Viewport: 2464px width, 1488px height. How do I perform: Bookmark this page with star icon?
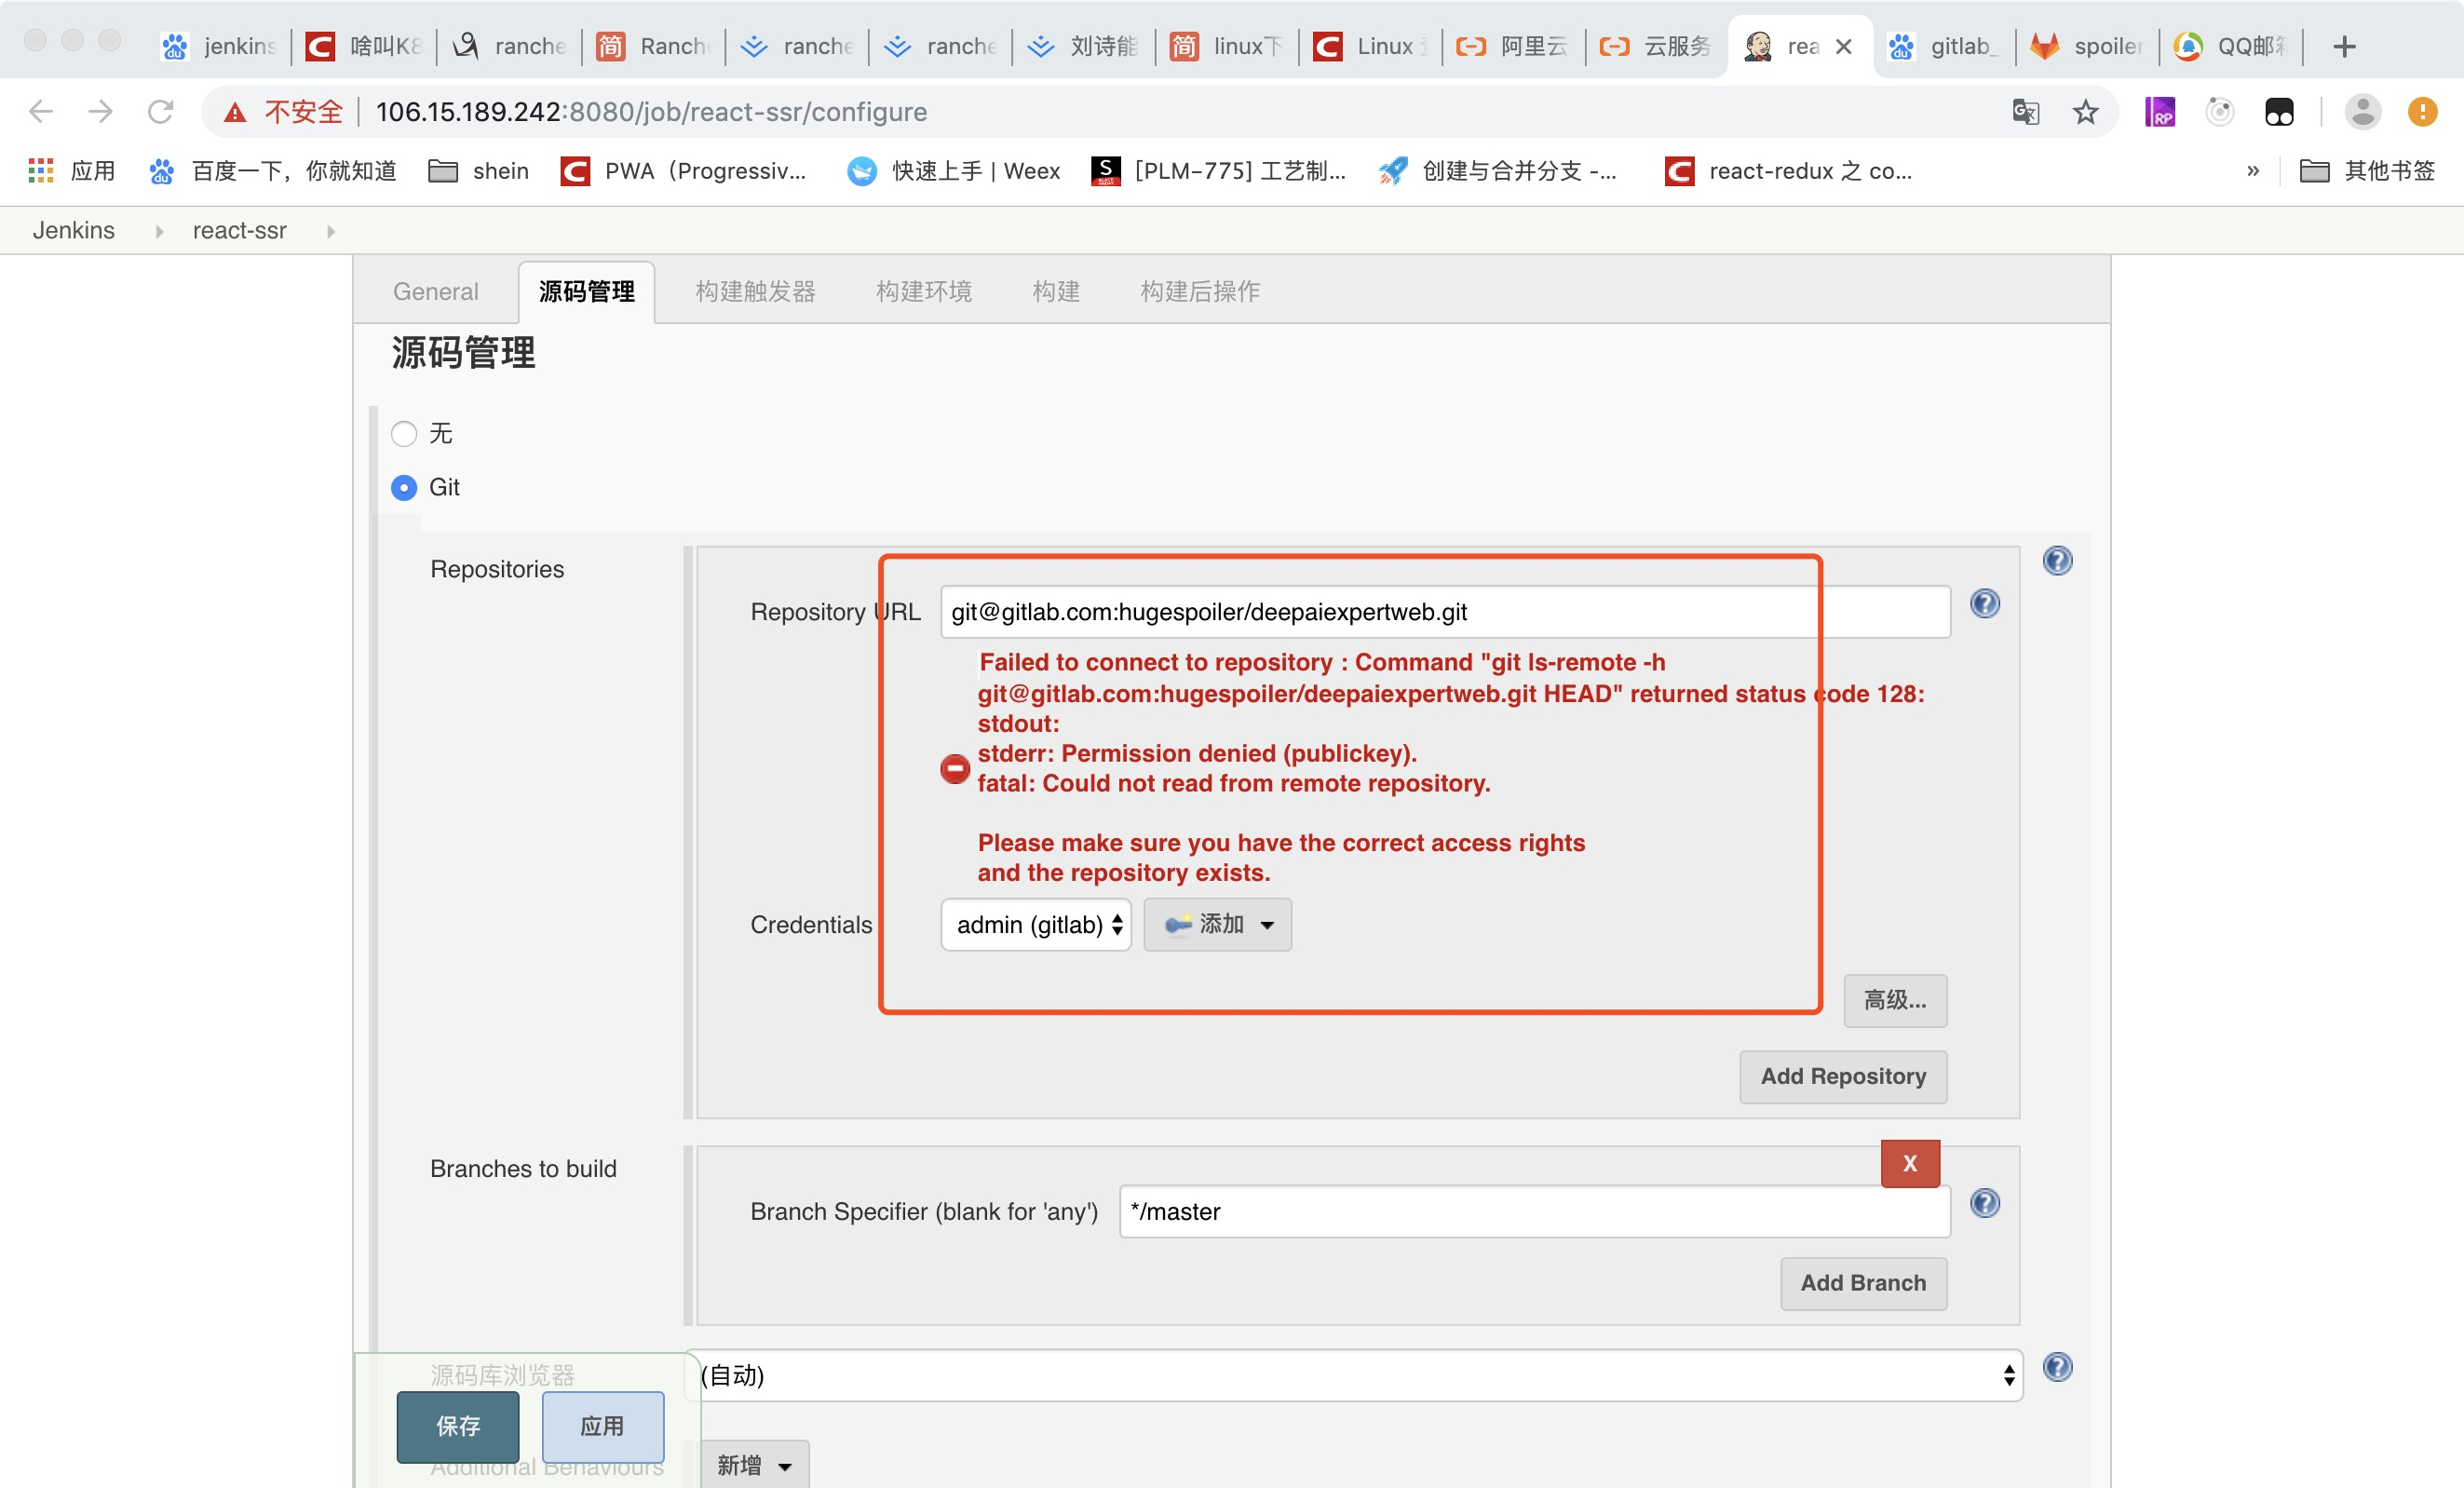coord(2085,112)
